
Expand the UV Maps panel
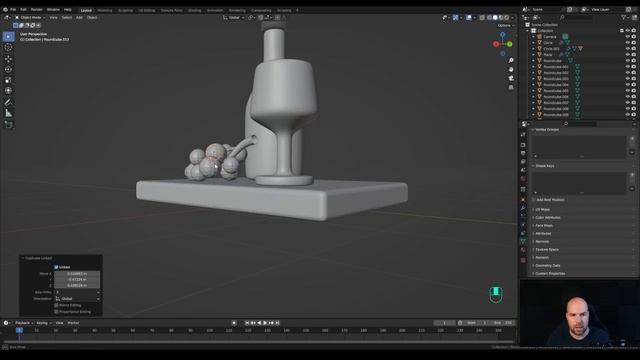542,209
